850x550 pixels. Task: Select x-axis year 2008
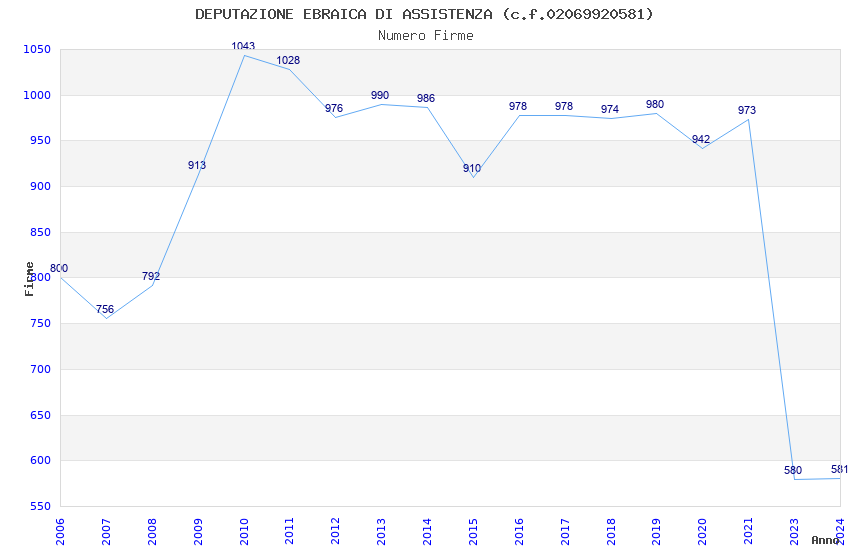(152, 532)
